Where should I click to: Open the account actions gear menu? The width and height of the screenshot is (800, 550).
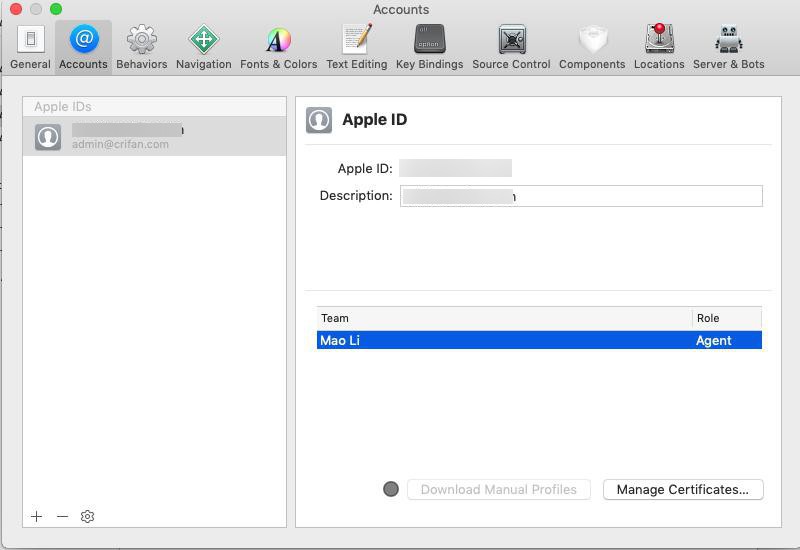click(87, 516)
